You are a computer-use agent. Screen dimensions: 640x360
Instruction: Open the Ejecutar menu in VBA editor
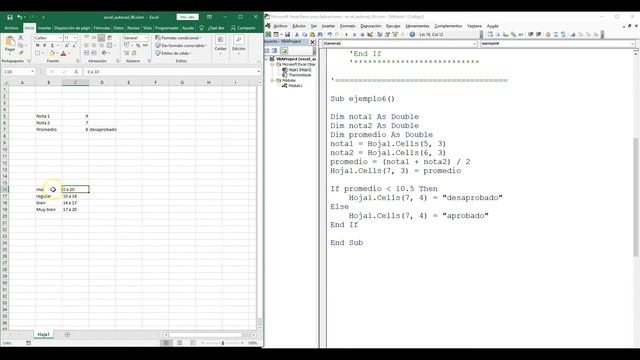click(x=393, y=26)
